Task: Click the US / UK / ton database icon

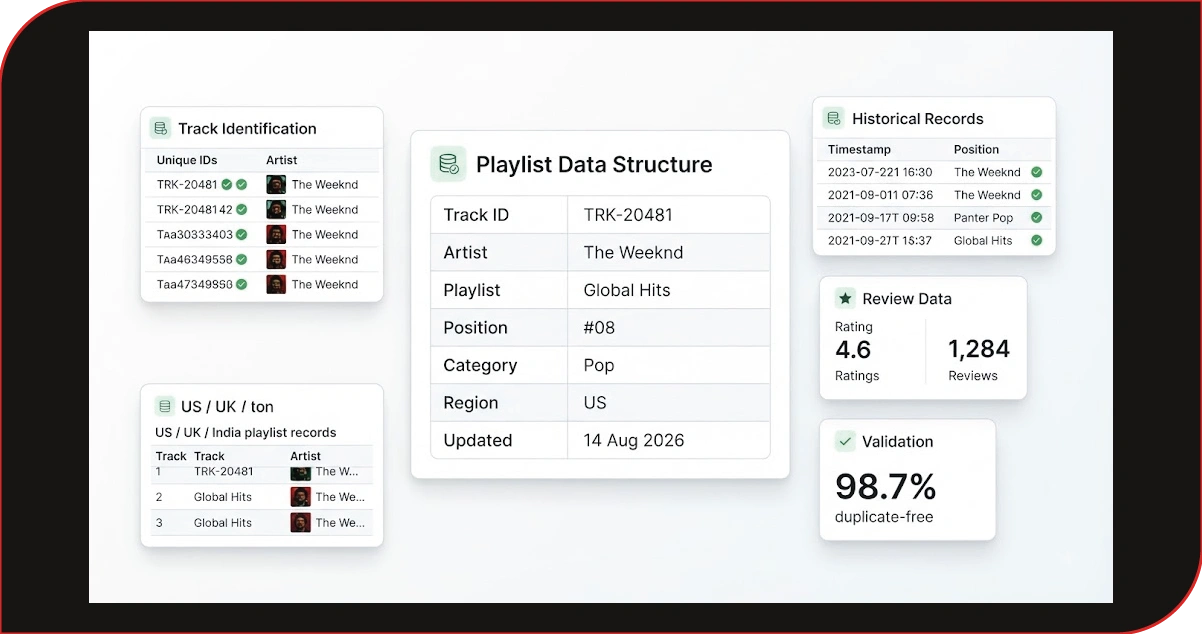Action: tap(164, 406)
